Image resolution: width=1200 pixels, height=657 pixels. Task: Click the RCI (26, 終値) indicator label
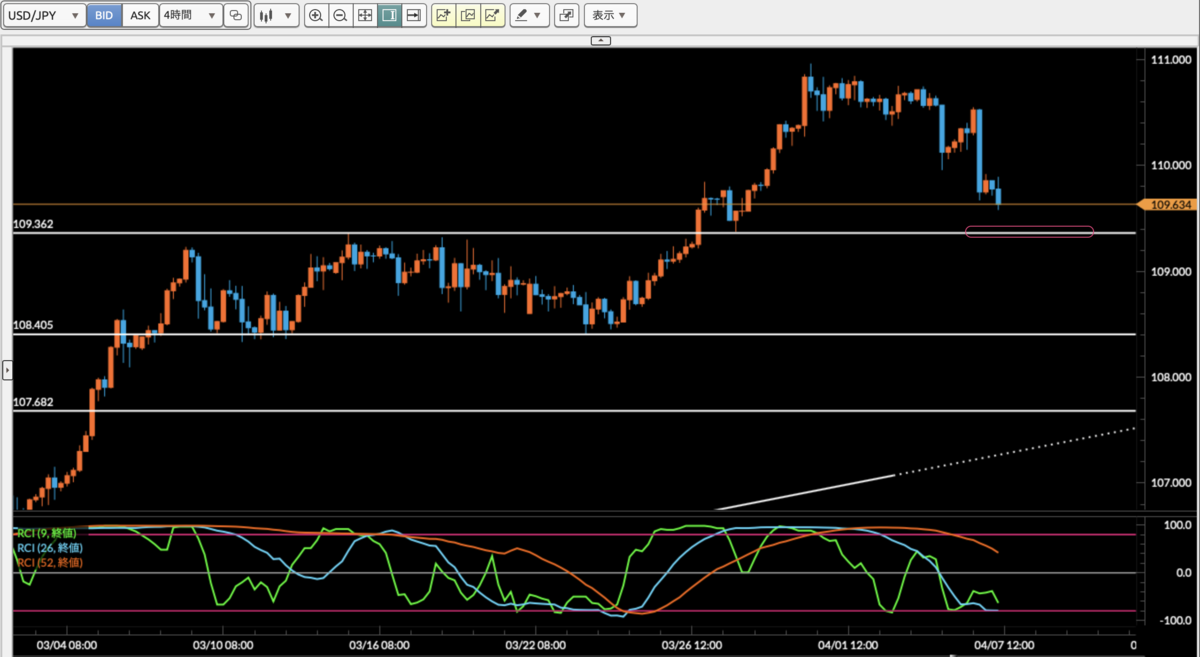[48, 547]
